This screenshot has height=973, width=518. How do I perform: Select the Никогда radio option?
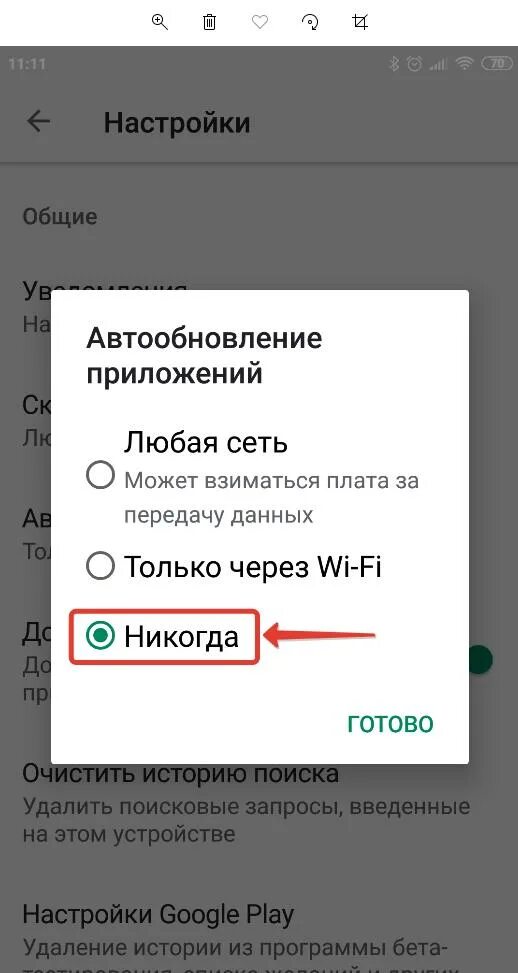click(x=100, y=636)
